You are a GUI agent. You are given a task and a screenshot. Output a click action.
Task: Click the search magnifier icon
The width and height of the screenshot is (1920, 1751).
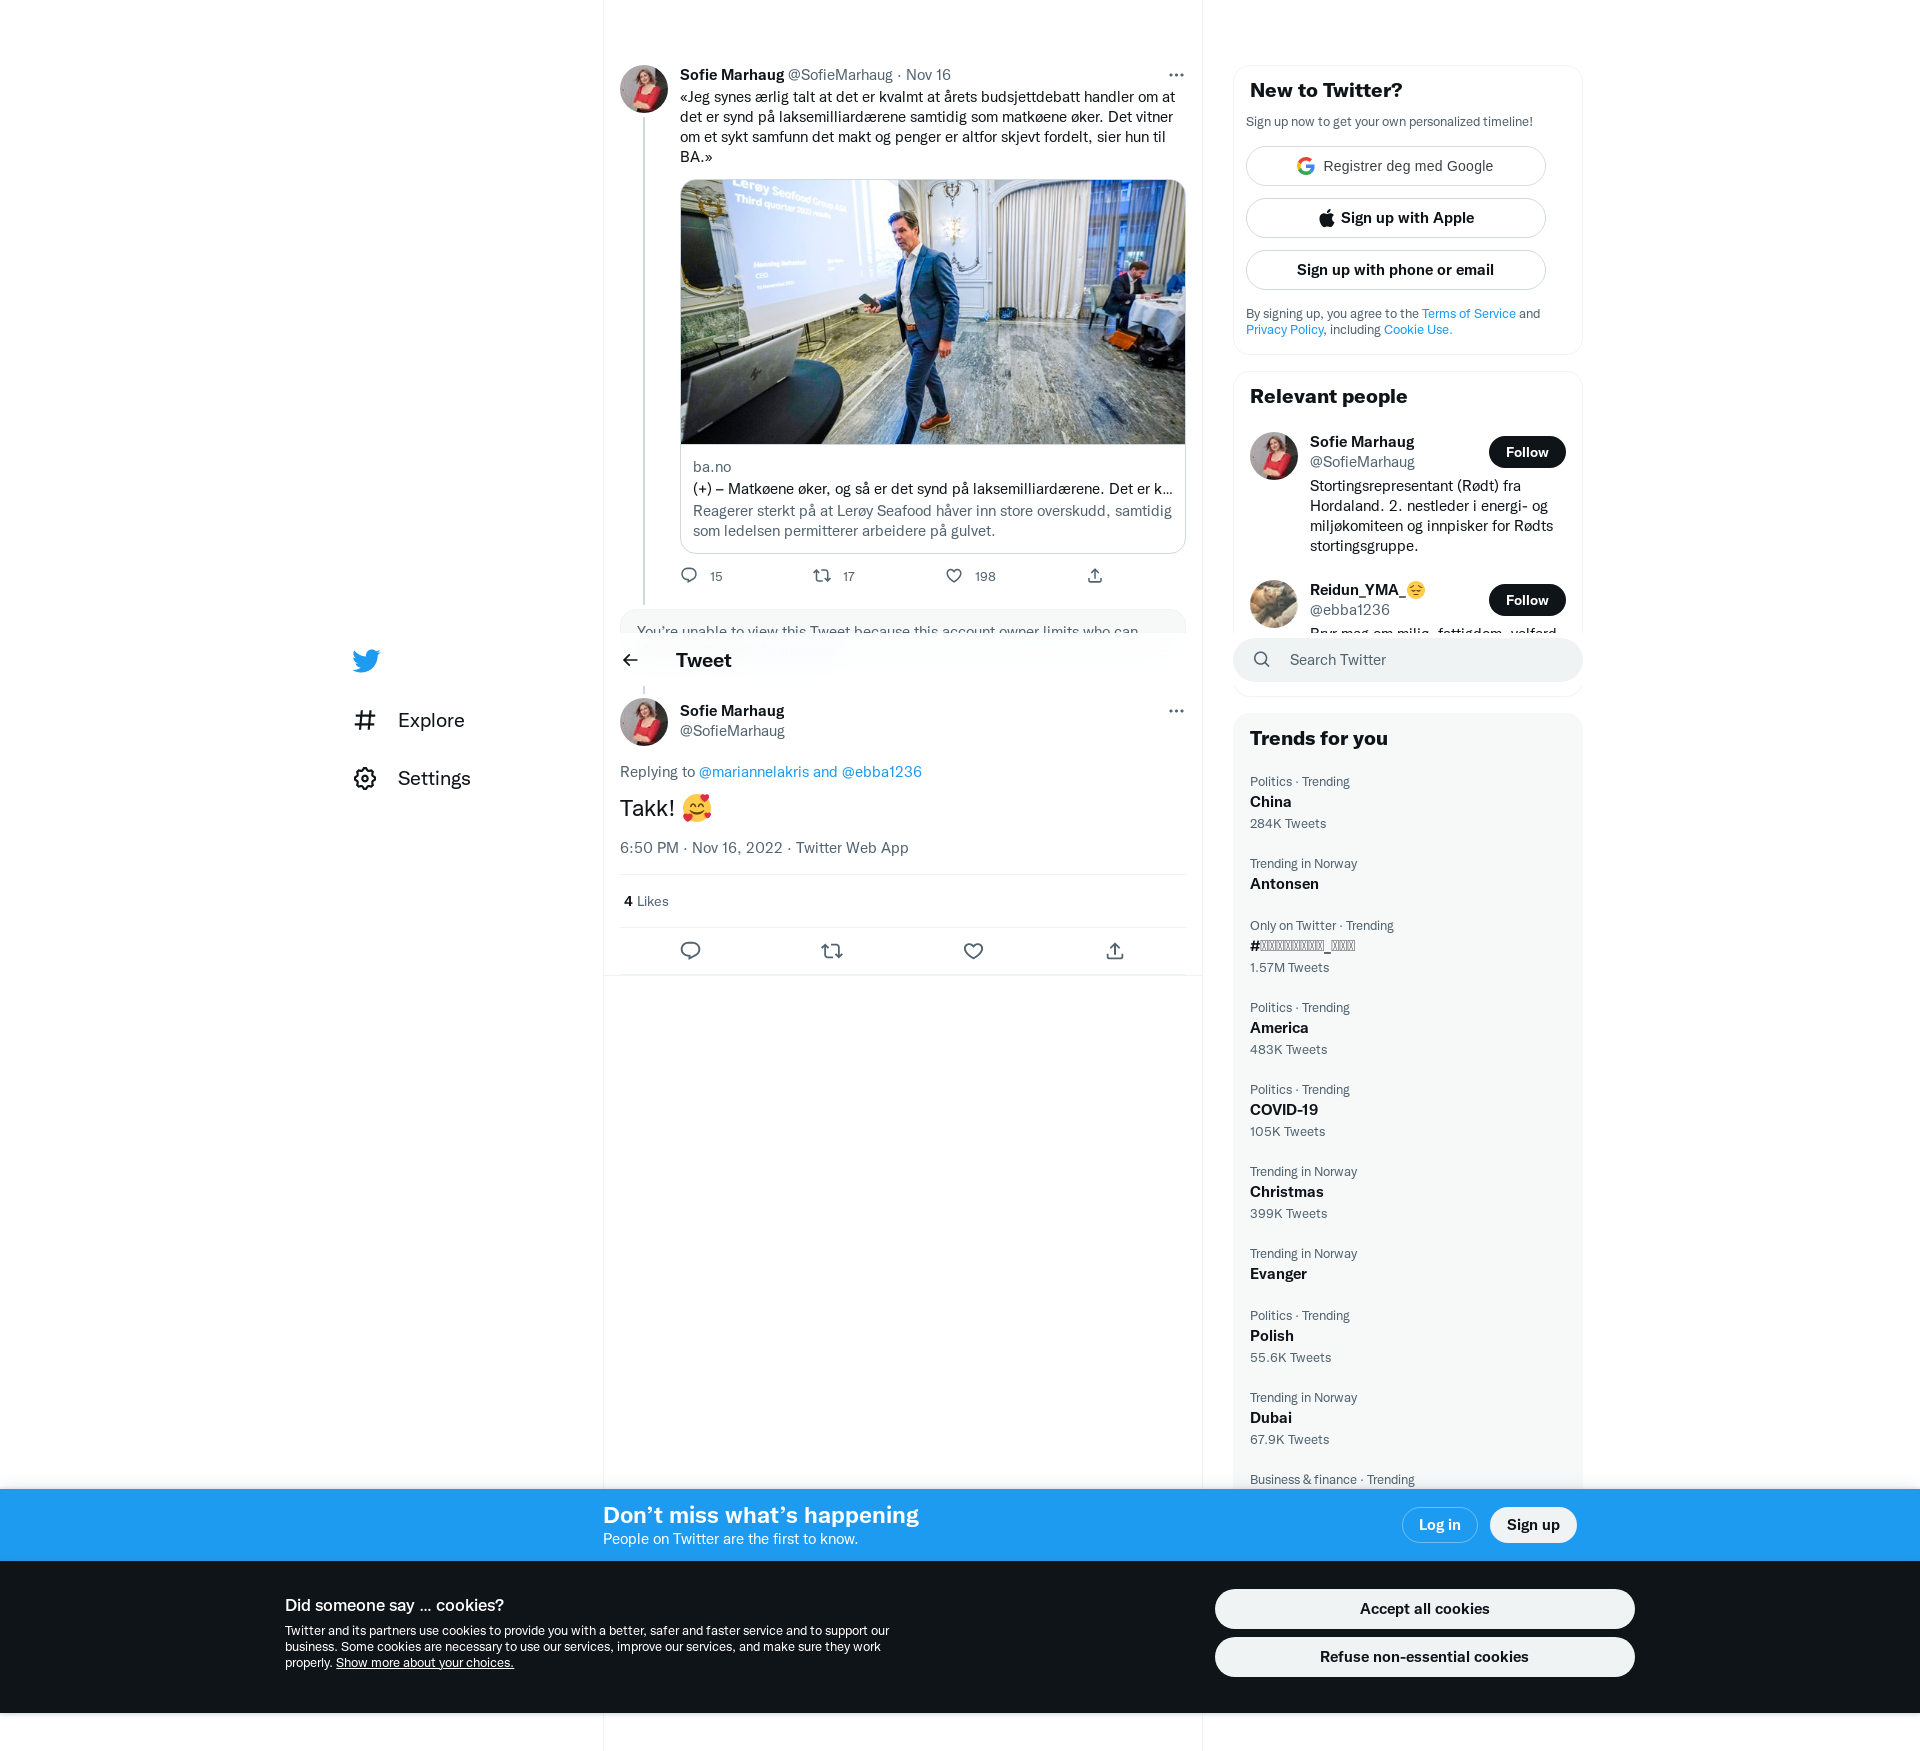[x=1262, y=660]
